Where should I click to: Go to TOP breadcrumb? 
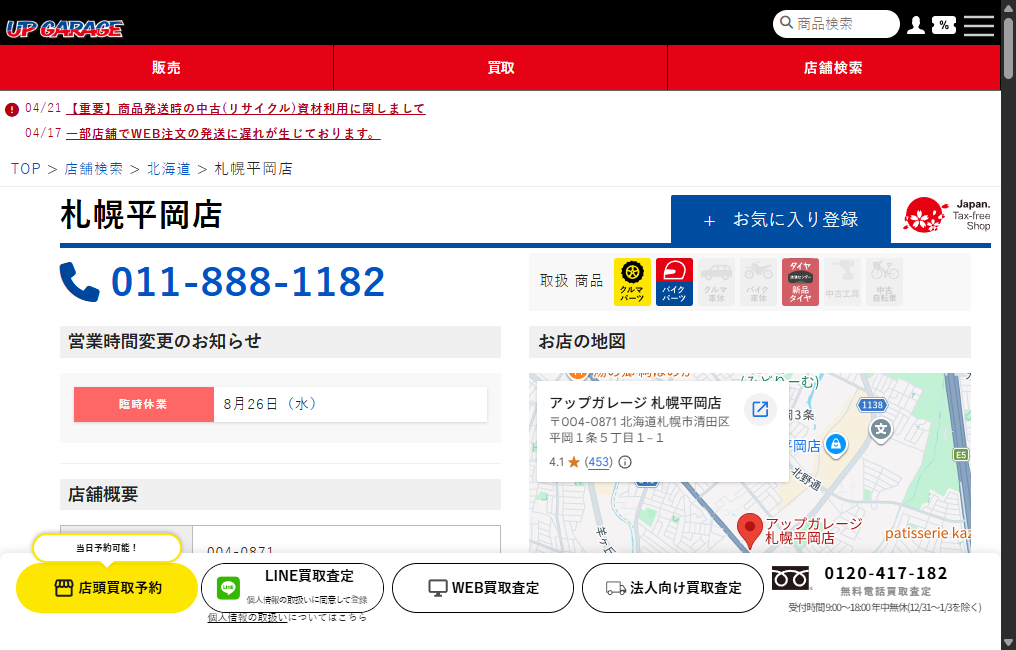point(26,169)
